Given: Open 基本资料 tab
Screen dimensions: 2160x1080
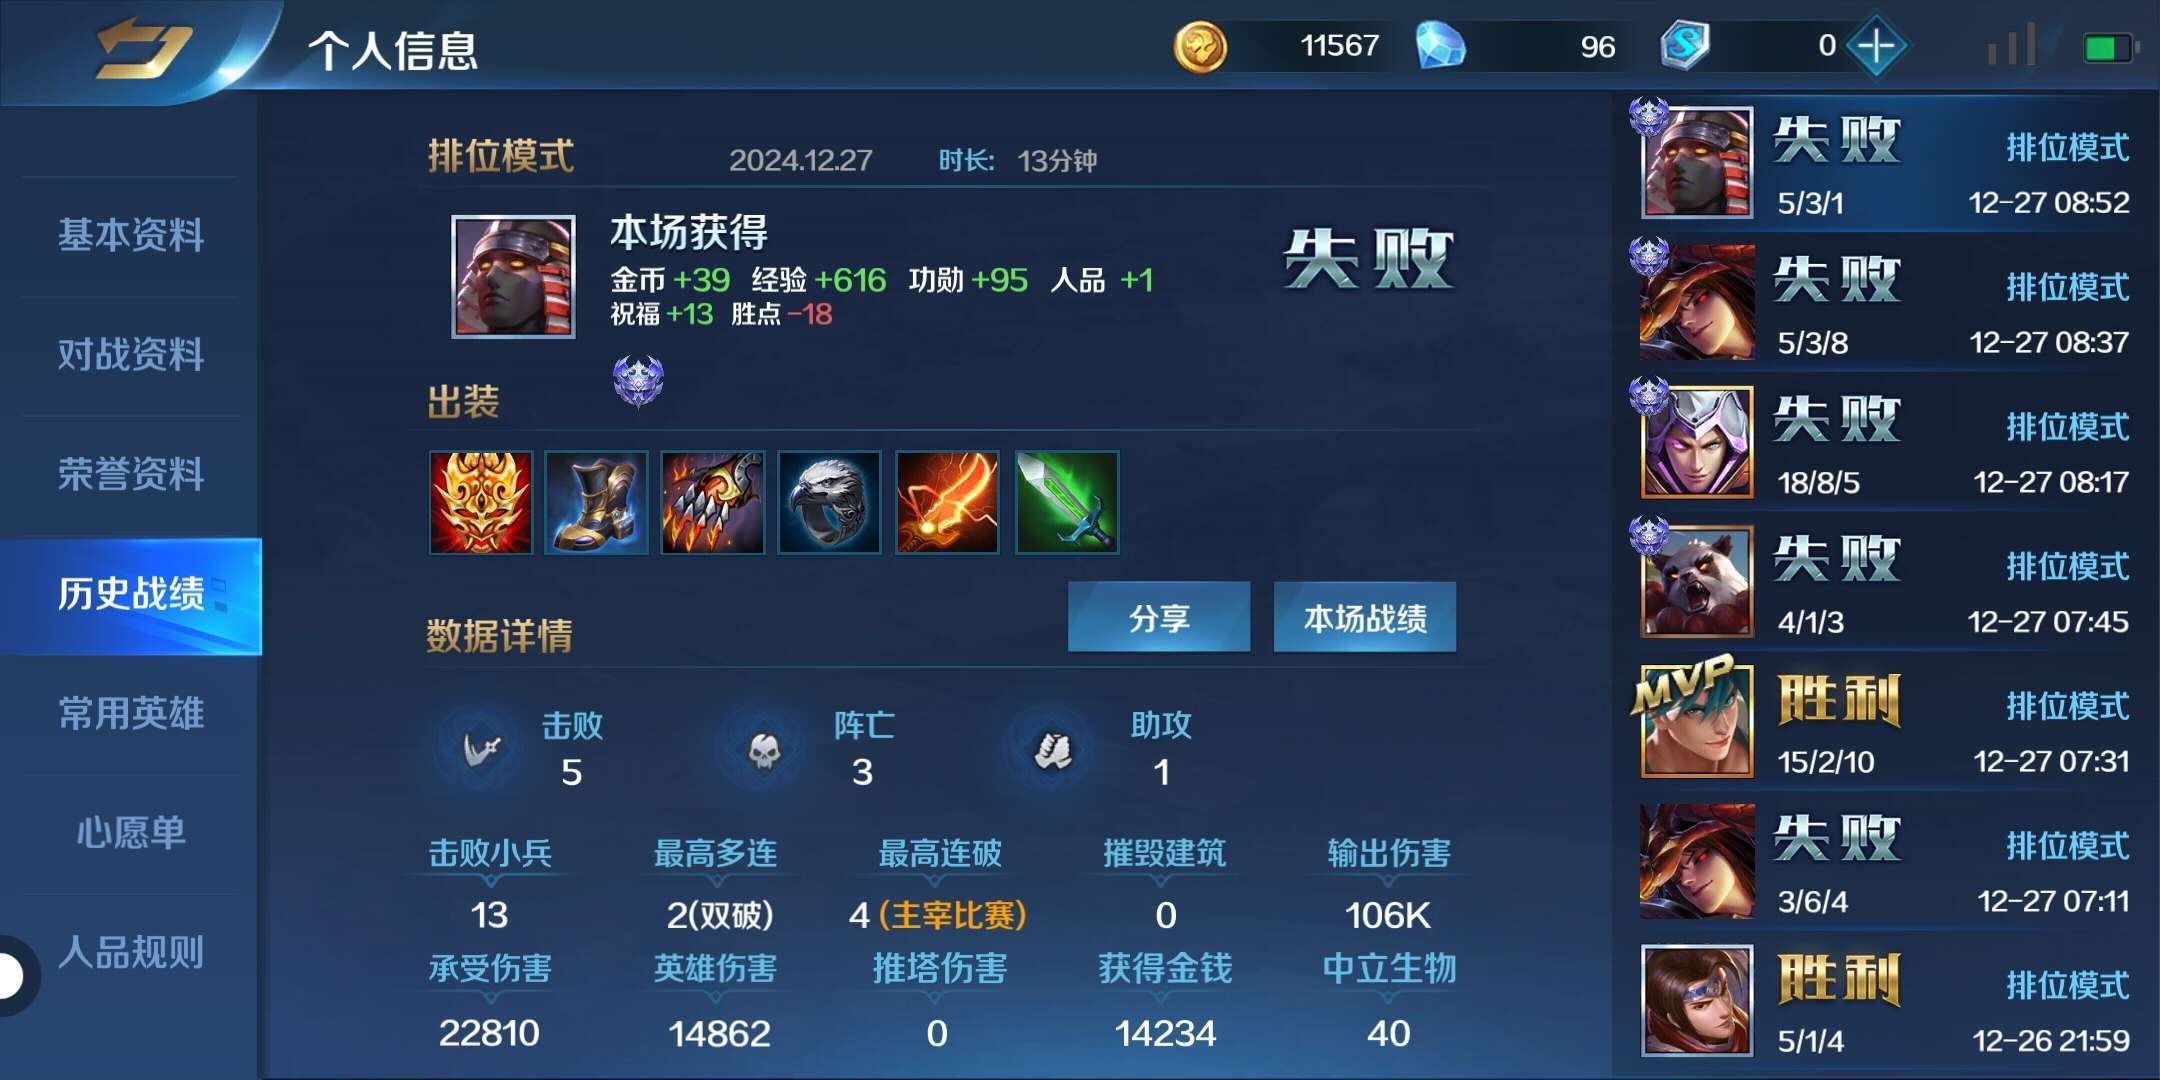Looking at the screenshot, I should pyautogui.click(x=130, y=236).
